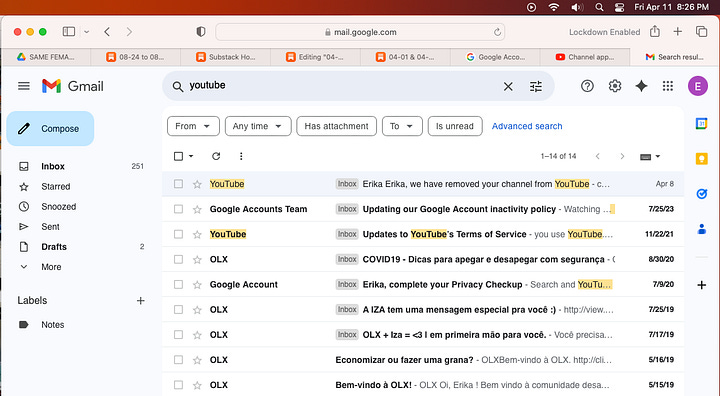
Task: Open Google Calendar side panel icon
Action: tap(701, 124)
